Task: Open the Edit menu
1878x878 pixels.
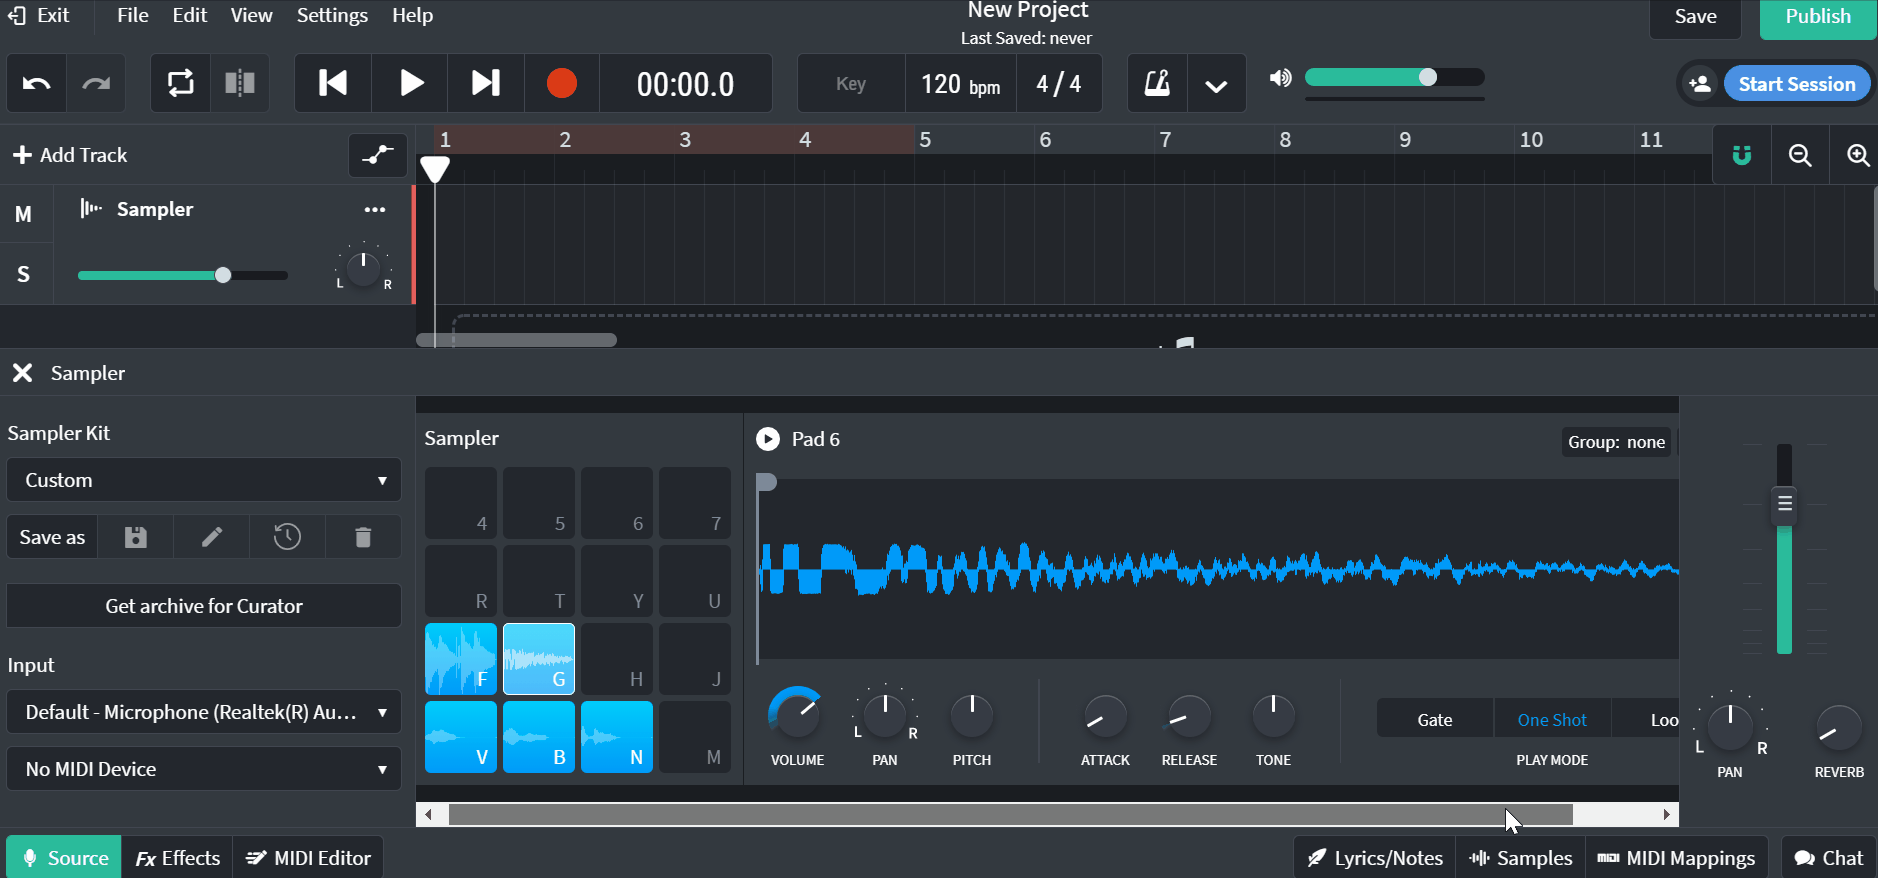Action: click(189, 15)
